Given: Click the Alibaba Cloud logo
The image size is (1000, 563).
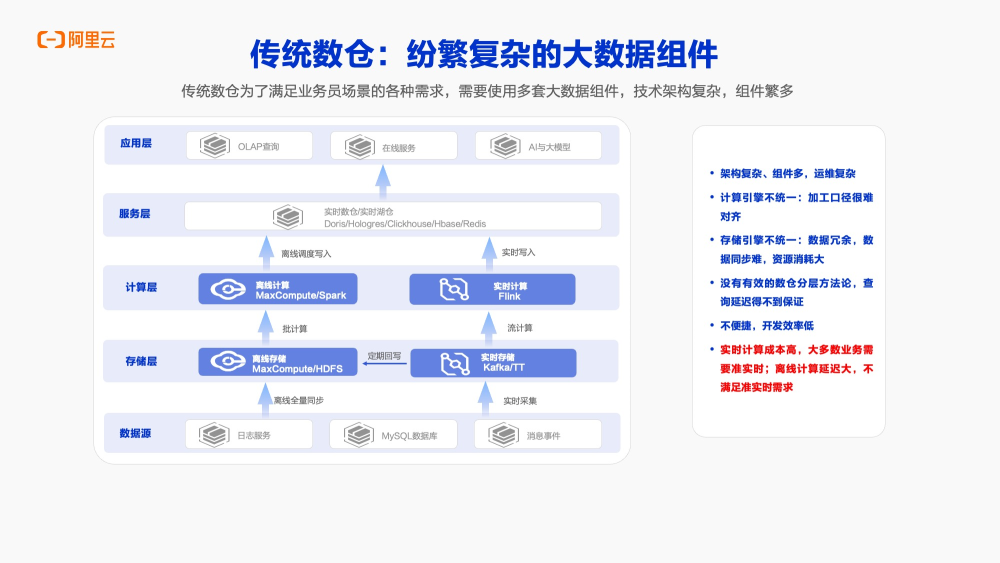Looking at the screenshot, I should [76, 40].
